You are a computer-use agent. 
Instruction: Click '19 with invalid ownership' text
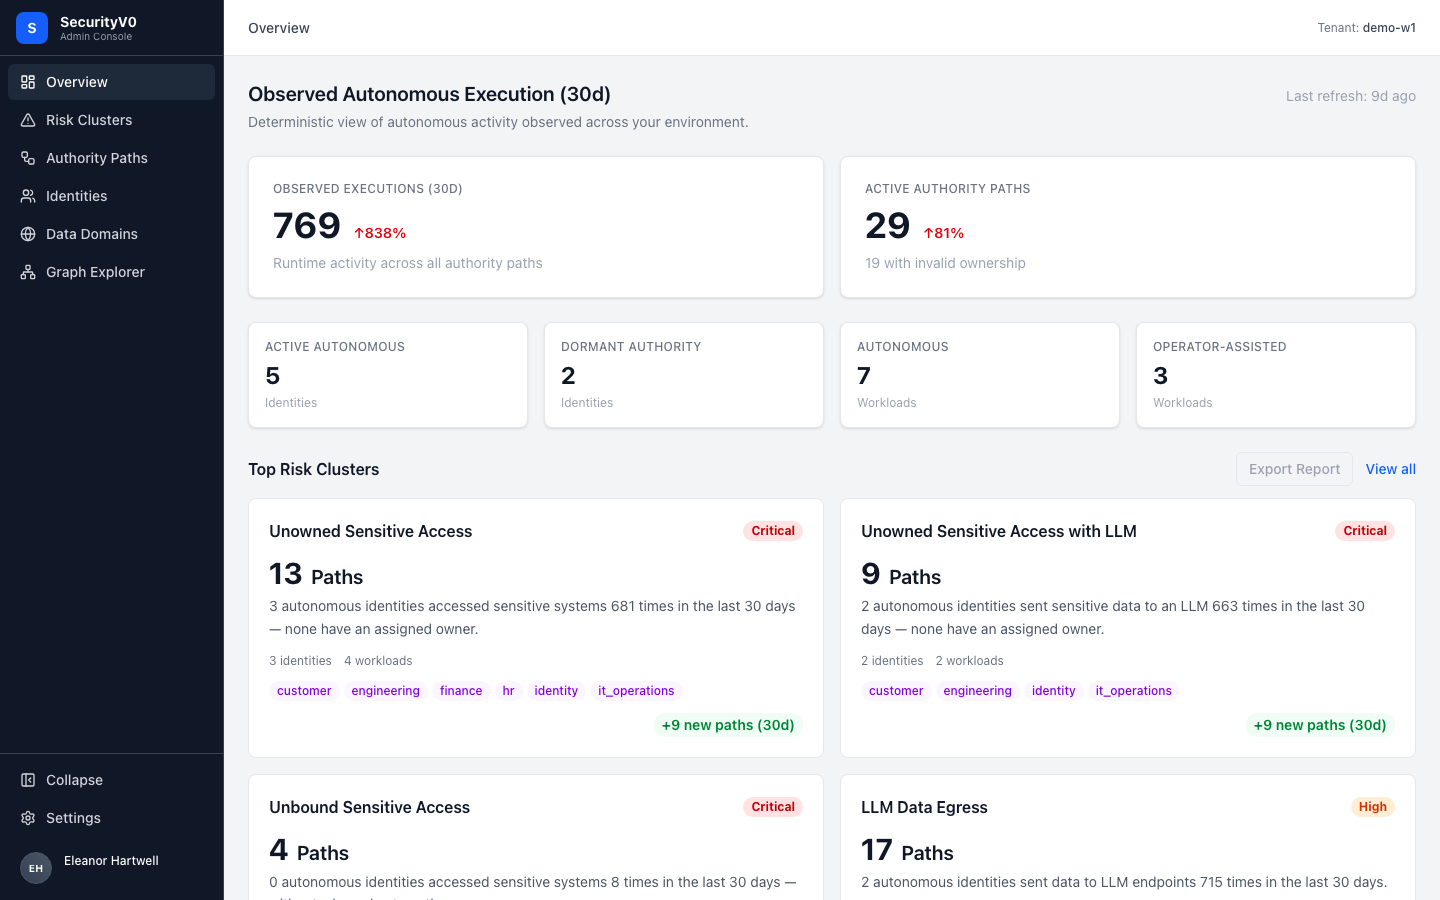[945, 263]
